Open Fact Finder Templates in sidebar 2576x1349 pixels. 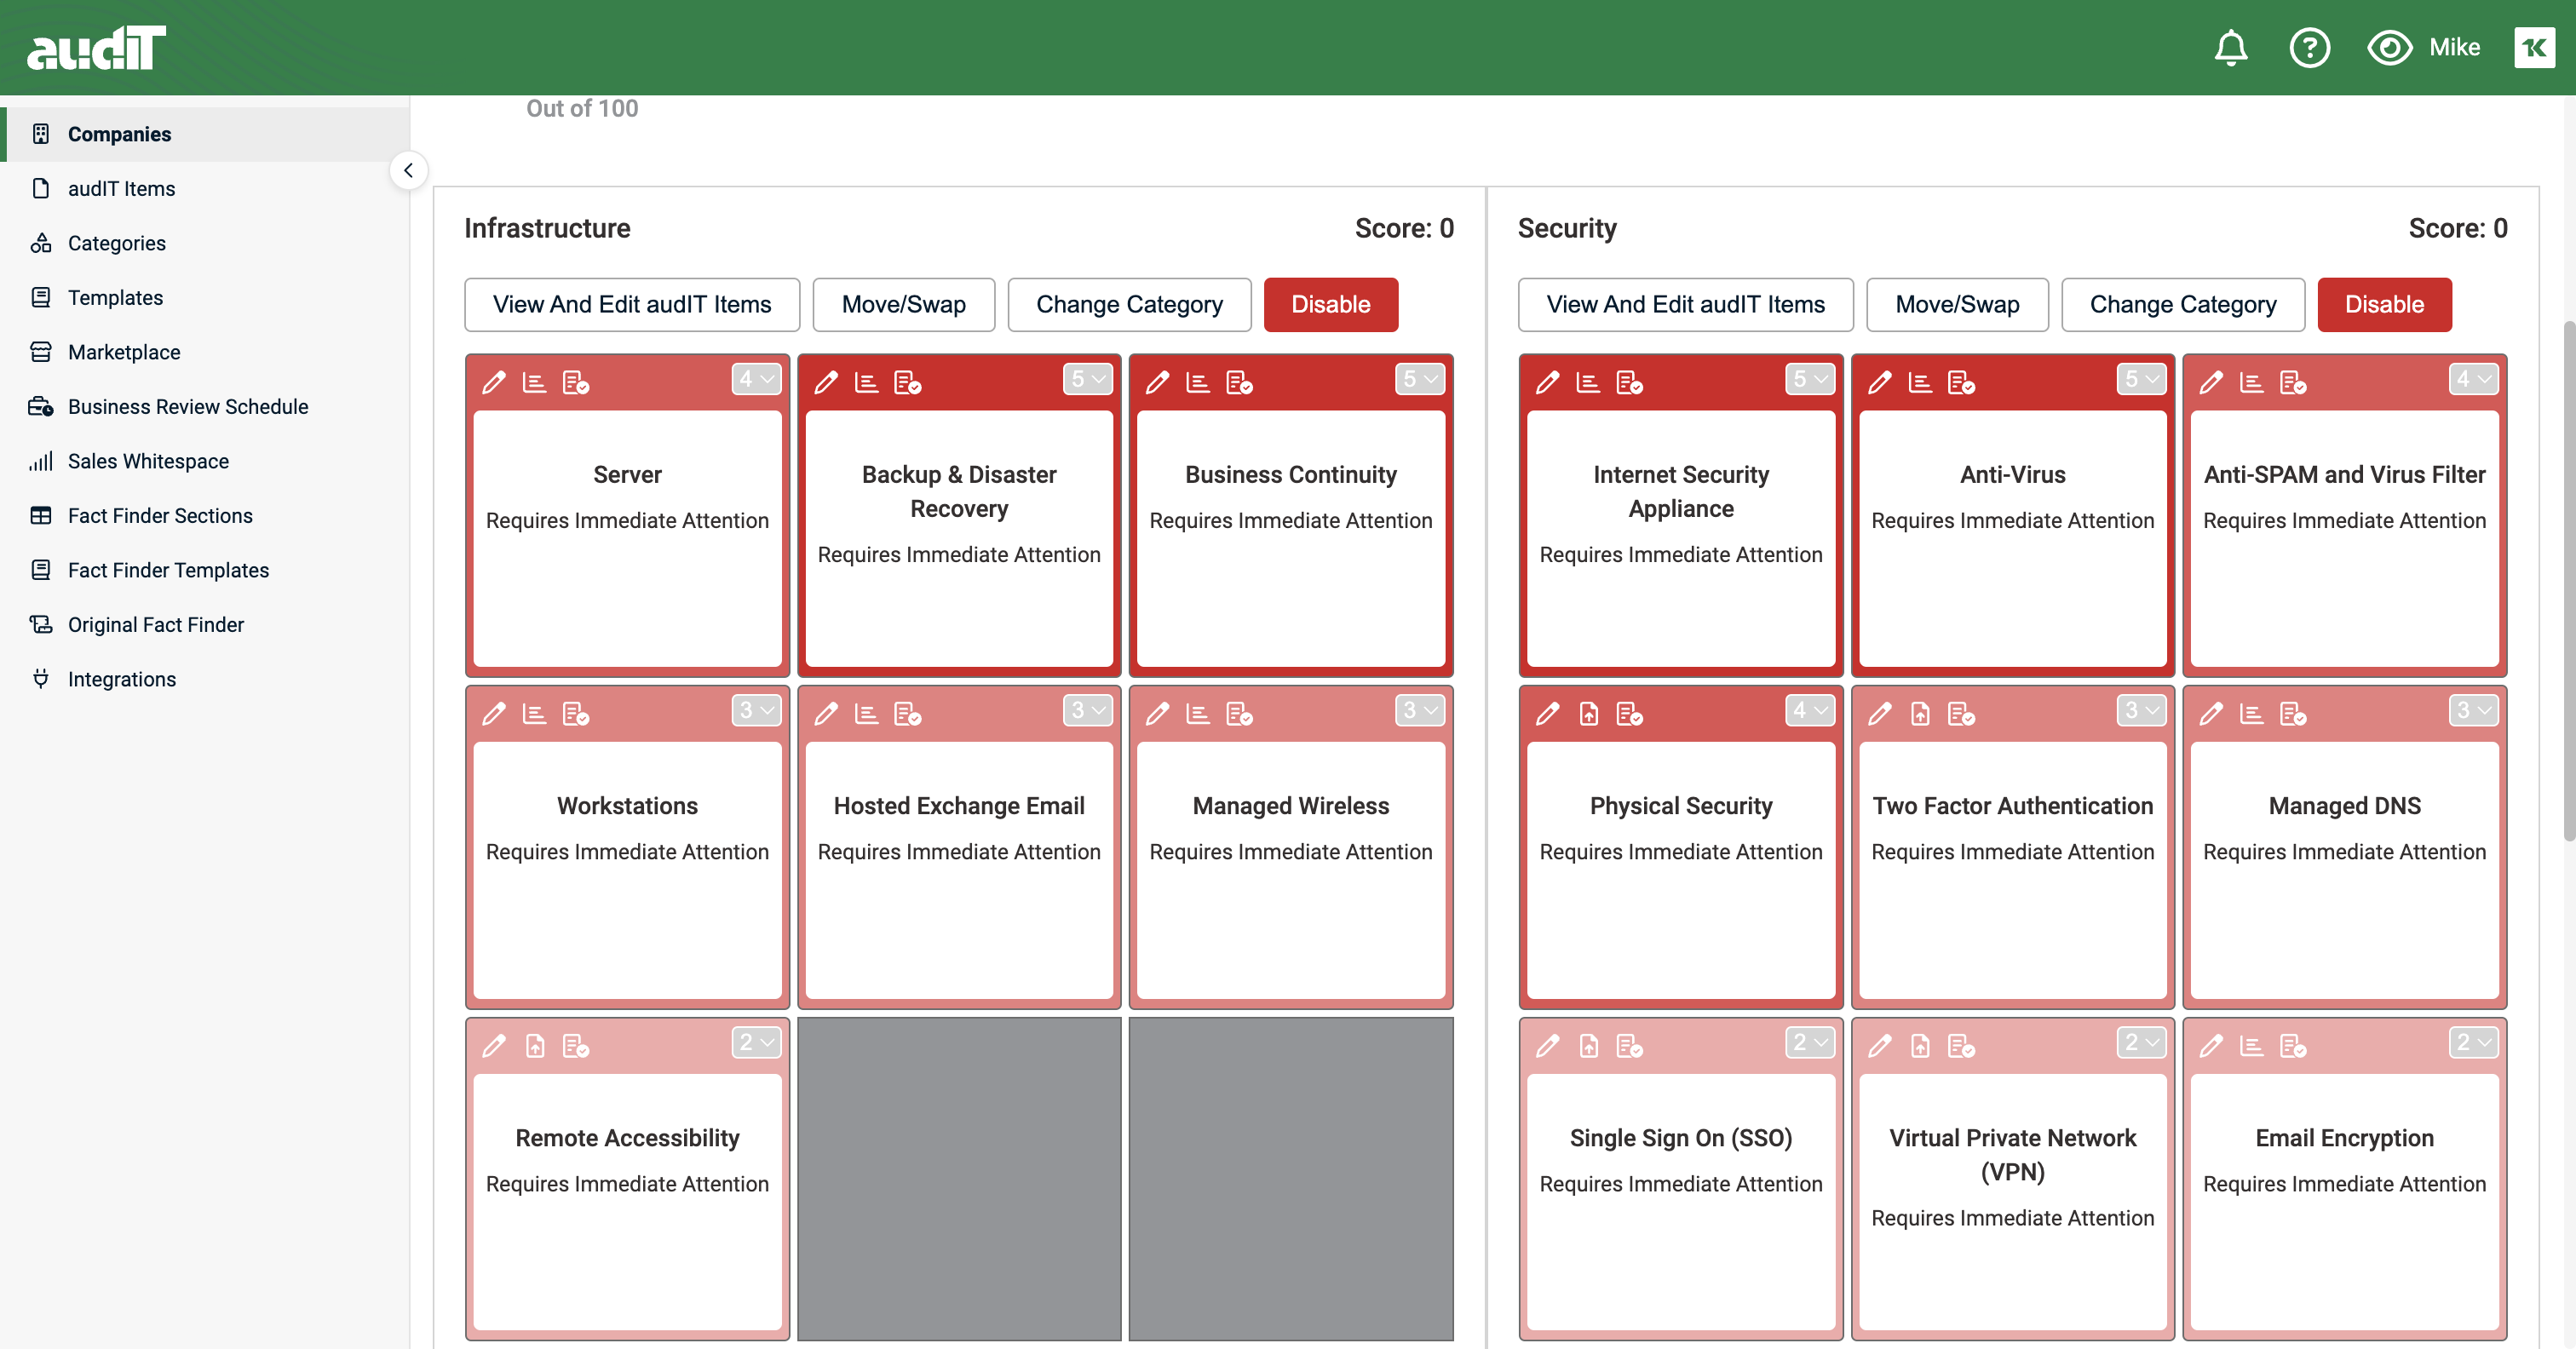tap(205, 570)
